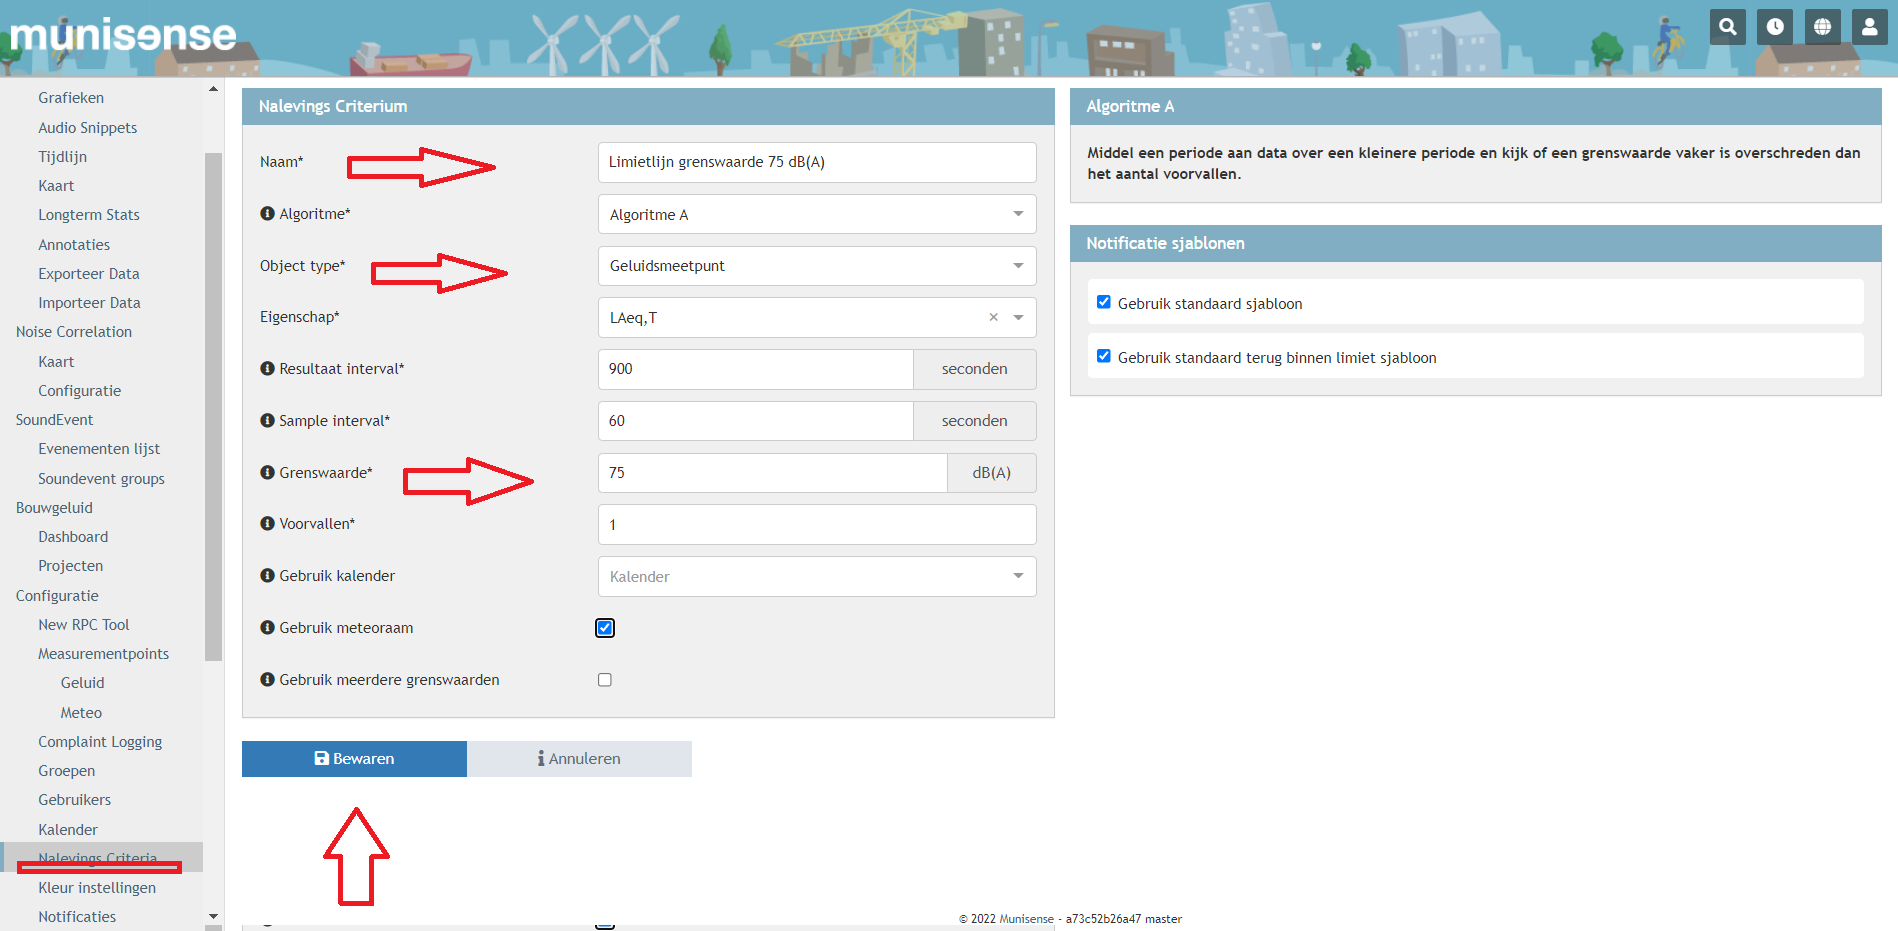Uncheck Gebruik meteoraam
The image size is (1898, 931).
[x=604, y=628]
